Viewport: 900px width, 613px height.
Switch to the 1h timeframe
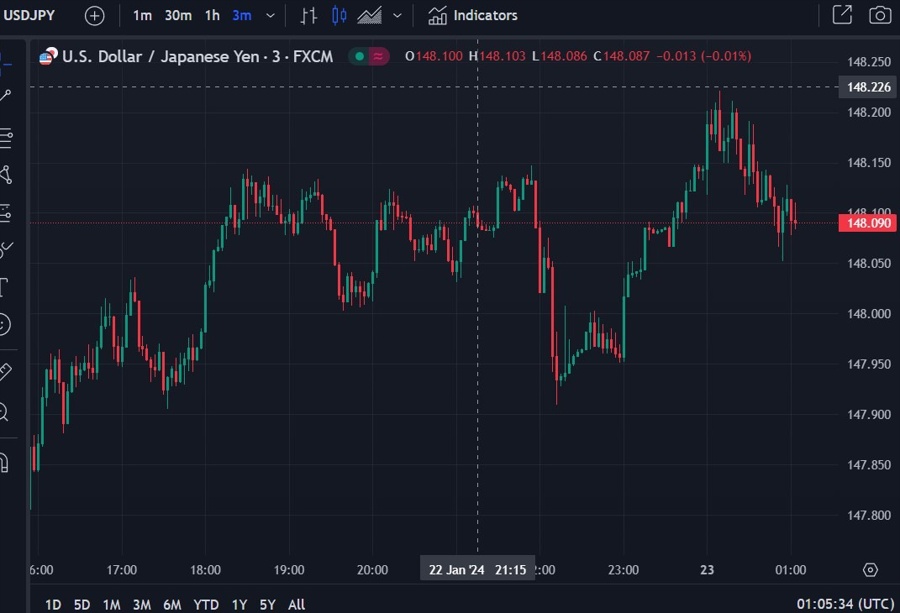click(x=211, y=15)
